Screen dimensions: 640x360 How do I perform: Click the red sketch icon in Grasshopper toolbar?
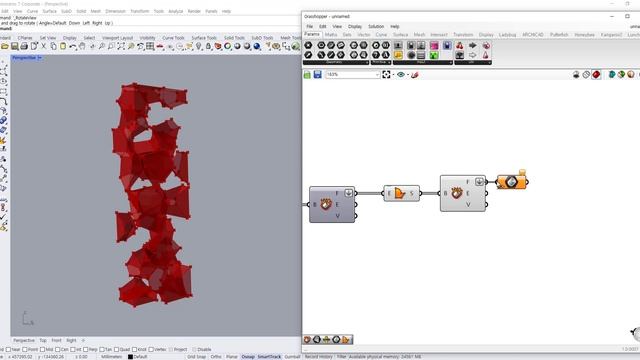click(x=415, y=75)
